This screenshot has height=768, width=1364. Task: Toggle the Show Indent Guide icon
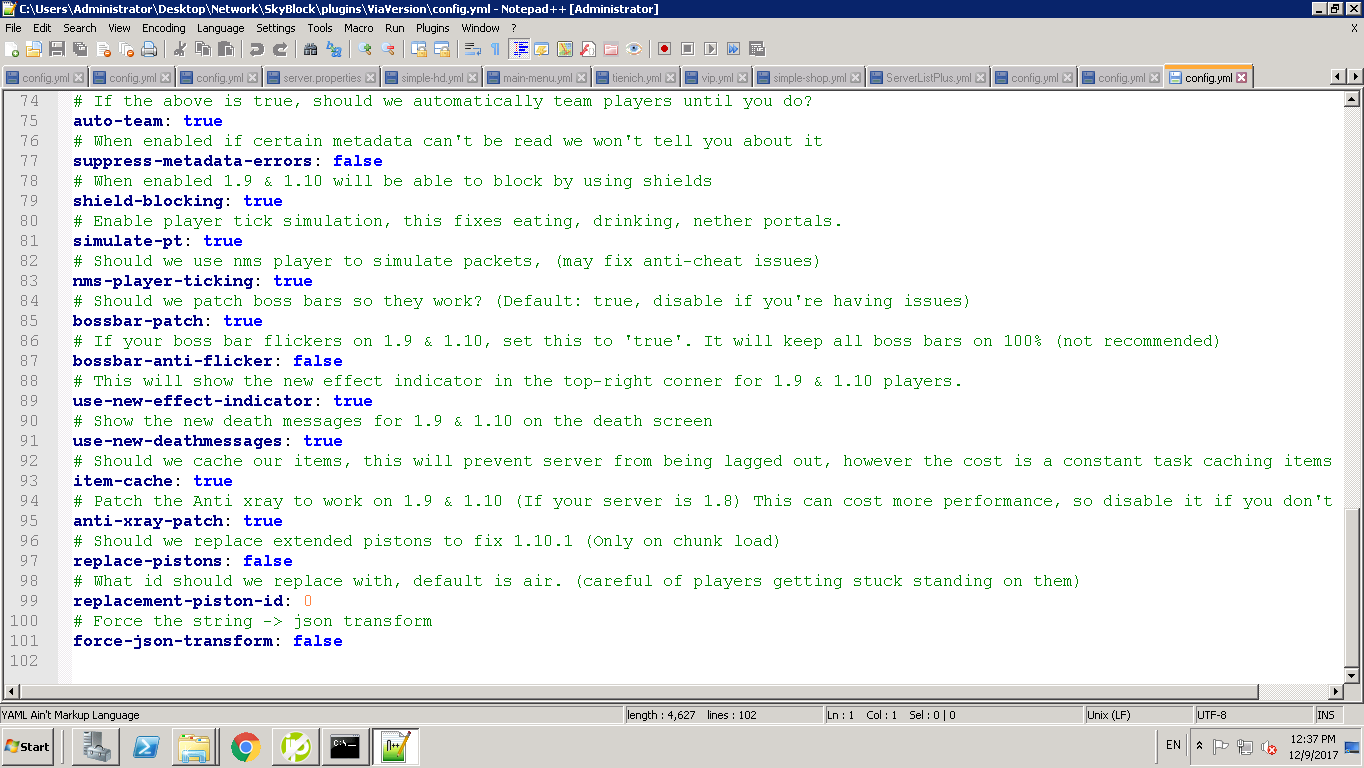click(x=519, y=49)
